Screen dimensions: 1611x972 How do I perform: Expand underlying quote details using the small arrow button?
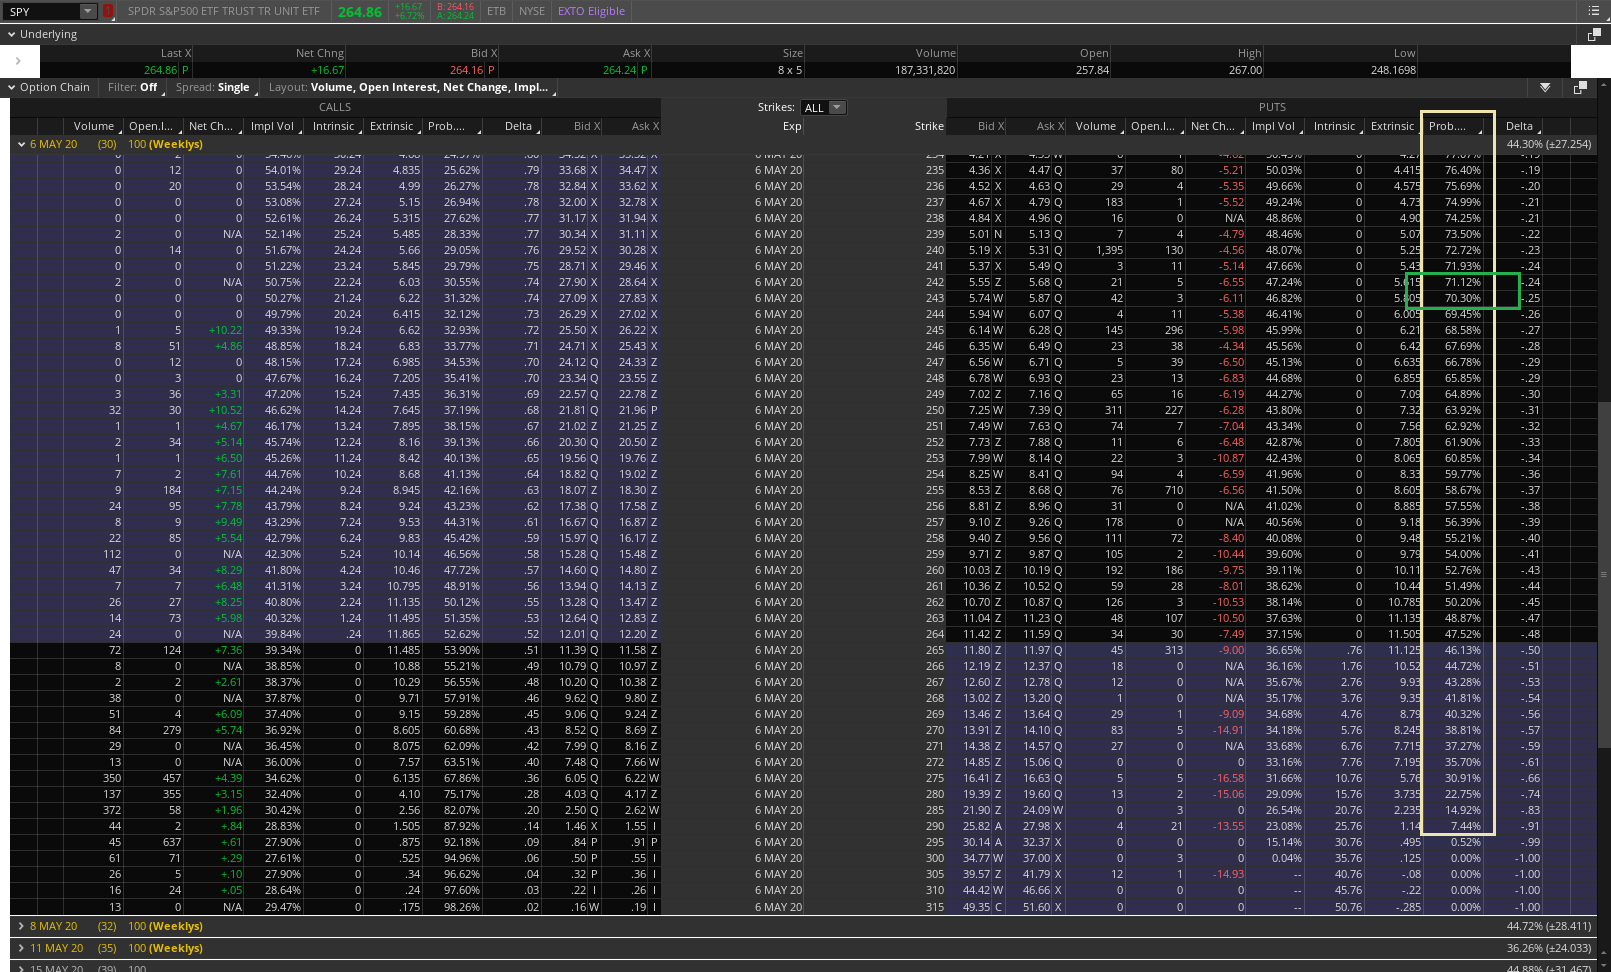pyautogui.click(x=19, y=60)
